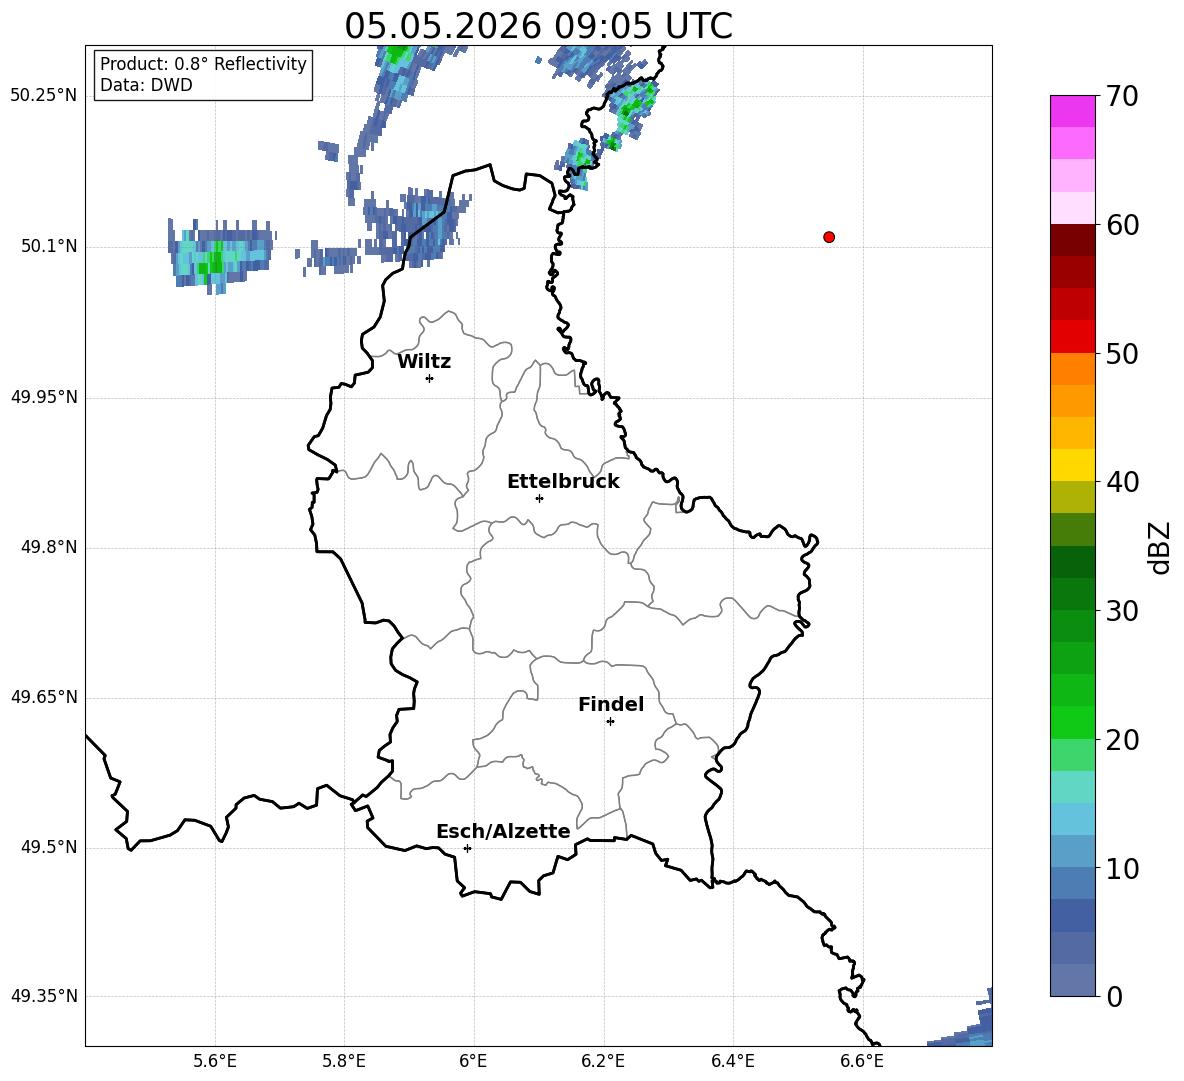Click the magenta 70 dBZ color band
The width and height of the screenshot is (1184, 1081).
[1072, 111]
